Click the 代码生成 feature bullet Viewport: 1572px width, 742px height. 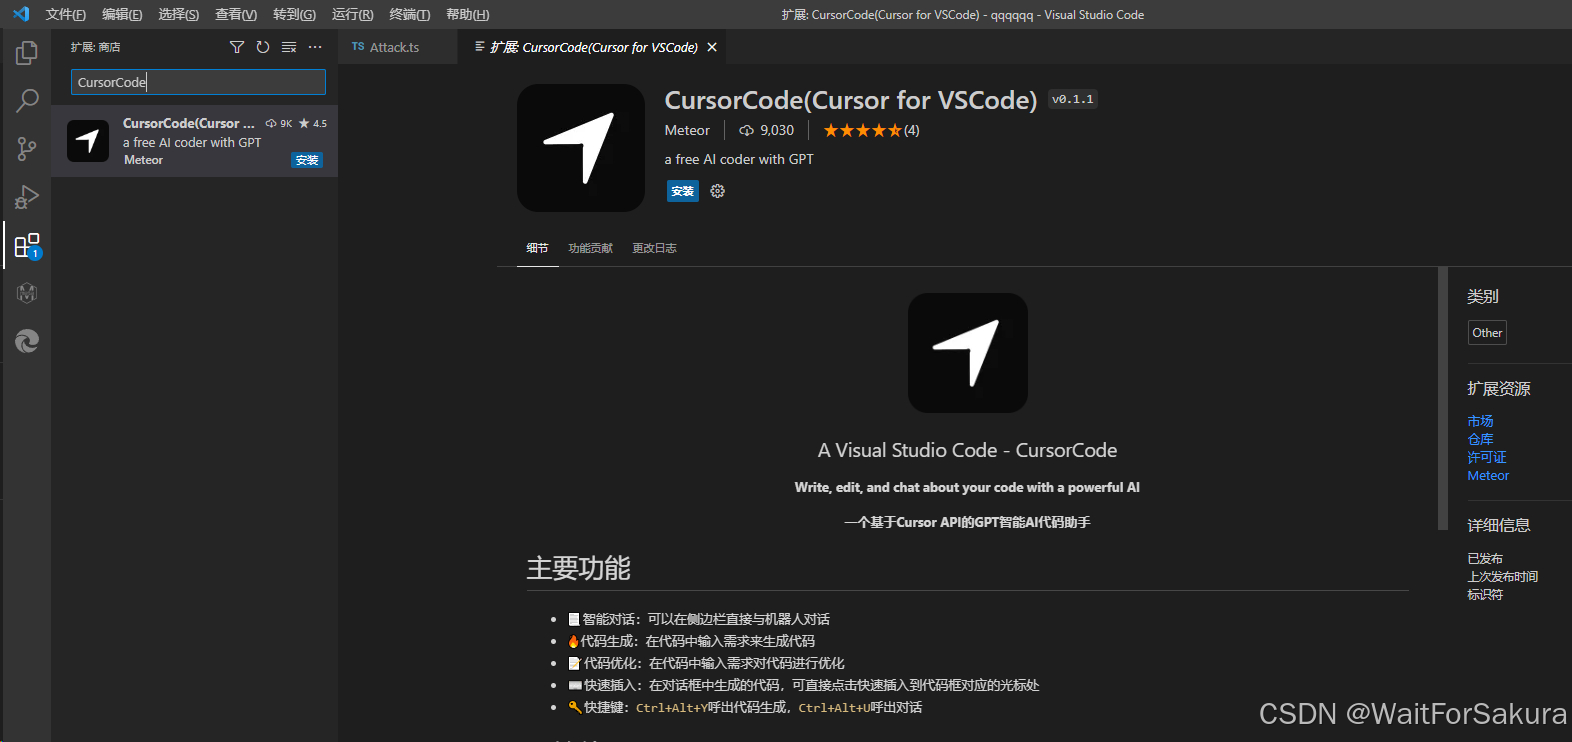tap(691, 641)
